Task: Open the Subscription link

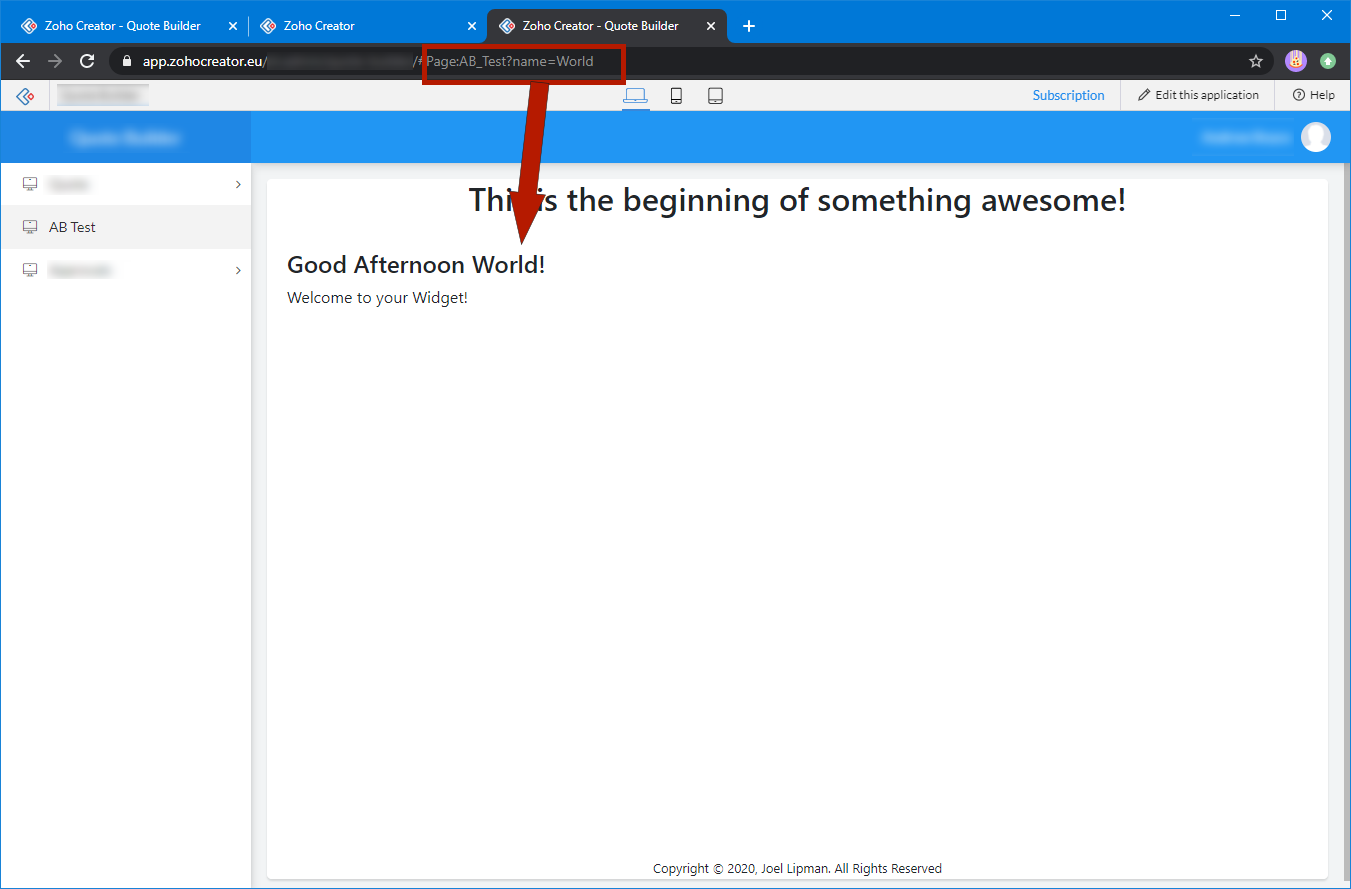Action: [x=1068, y=96]
